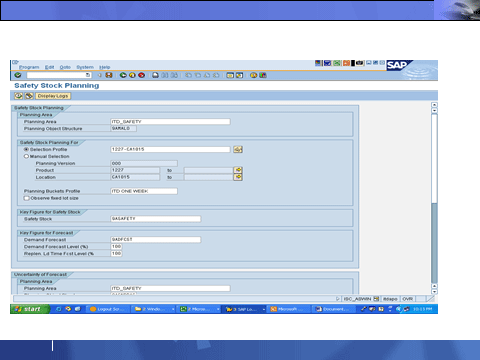Switch to Logout Scr... taskbar window
Screen dimensions: 480x360
pyautogui.click(x=108, y=309)
